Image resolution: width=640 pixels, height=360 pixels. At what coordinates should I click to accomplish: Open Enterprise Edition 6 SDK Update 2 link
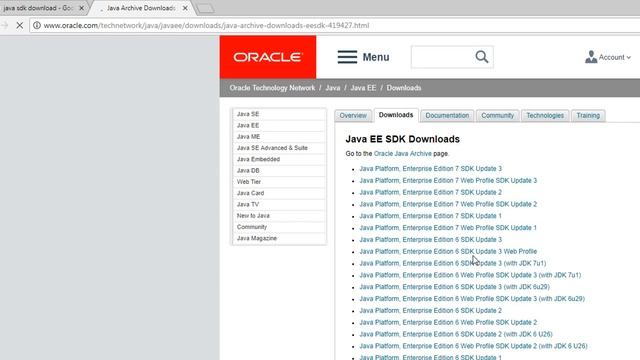tap(431, 311)
